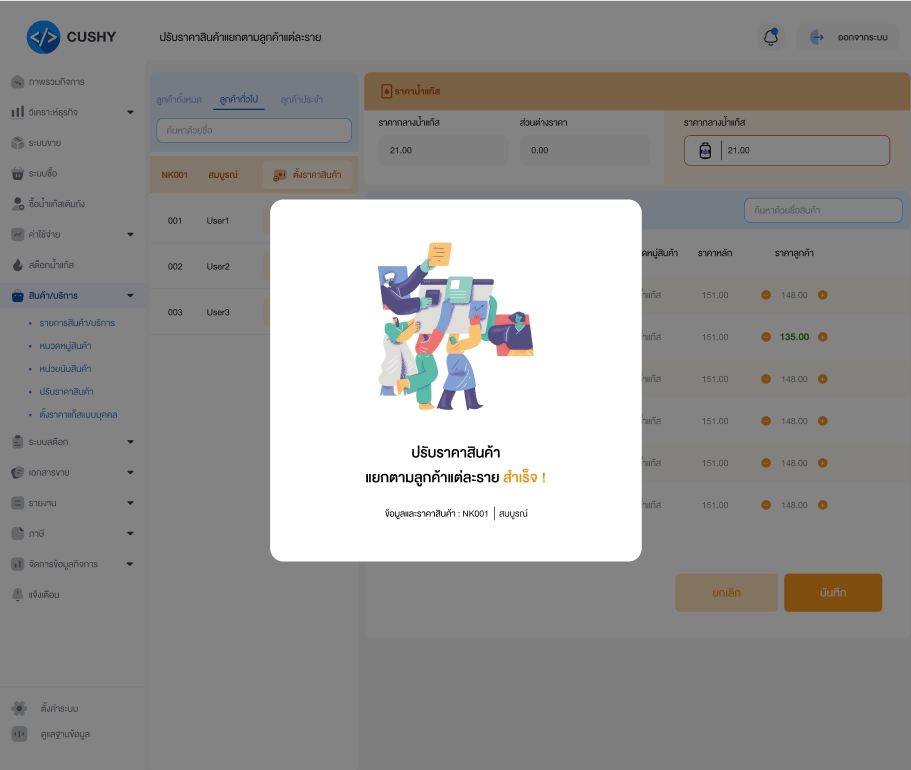Viewport: 911px width, 770px height.
Task: Click the ราคาหลัก column header
Action: pyautogui.click(x=715, y=253)
